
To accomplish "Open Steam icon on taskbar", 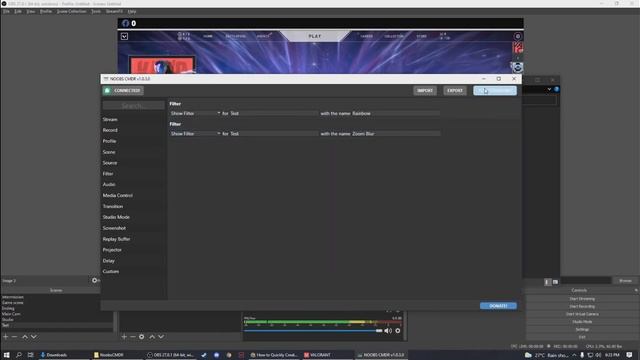I will (x=204, y=355).
